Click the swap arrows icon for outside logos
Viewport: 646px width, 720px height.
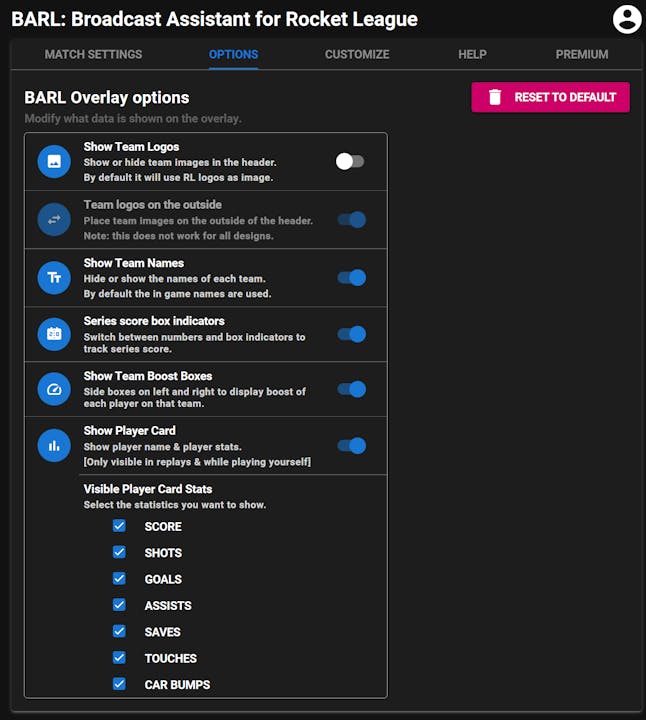pyautogui.click(x=54, y=219)
